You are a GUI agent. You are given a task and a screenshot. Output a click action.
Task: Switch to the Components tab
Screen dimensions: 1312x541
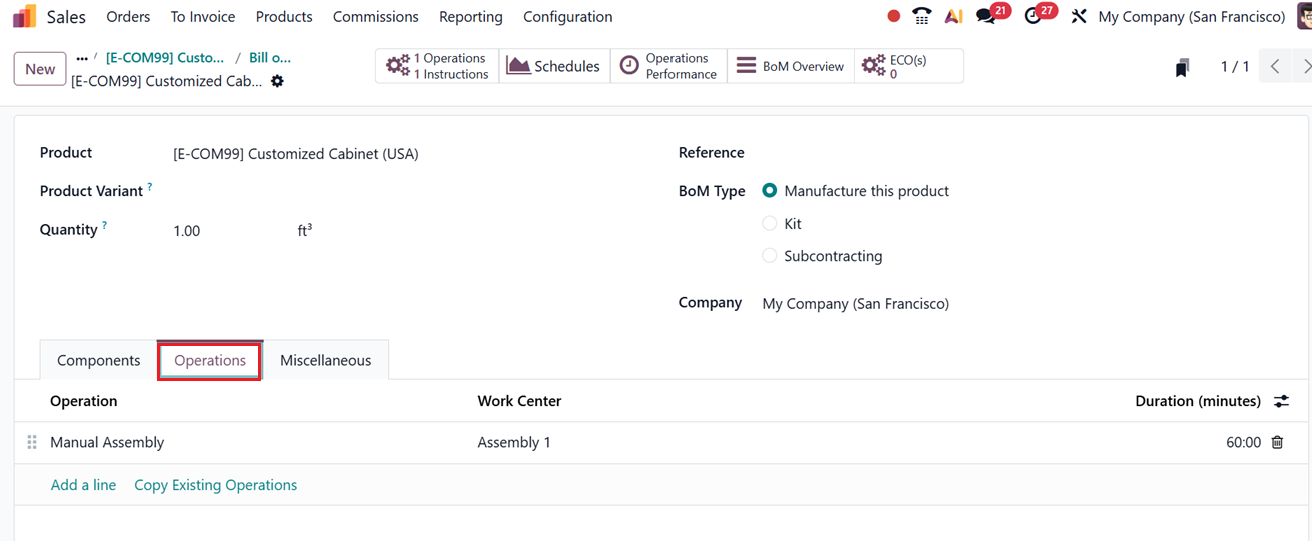[98, 360]
